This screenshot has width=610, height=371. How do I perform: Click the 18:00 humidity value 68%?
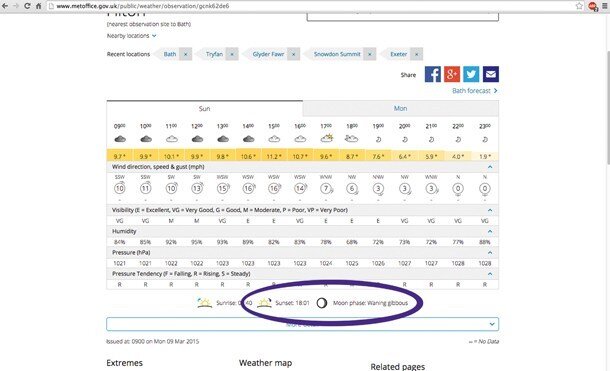[352, 242]
